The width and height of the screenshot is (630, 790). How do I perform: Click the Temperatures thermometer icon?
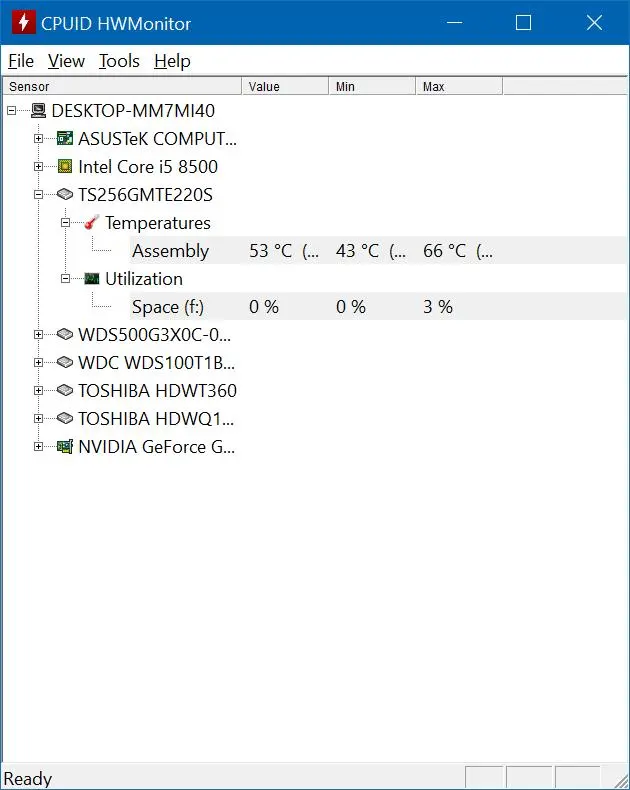click(91, 222)
